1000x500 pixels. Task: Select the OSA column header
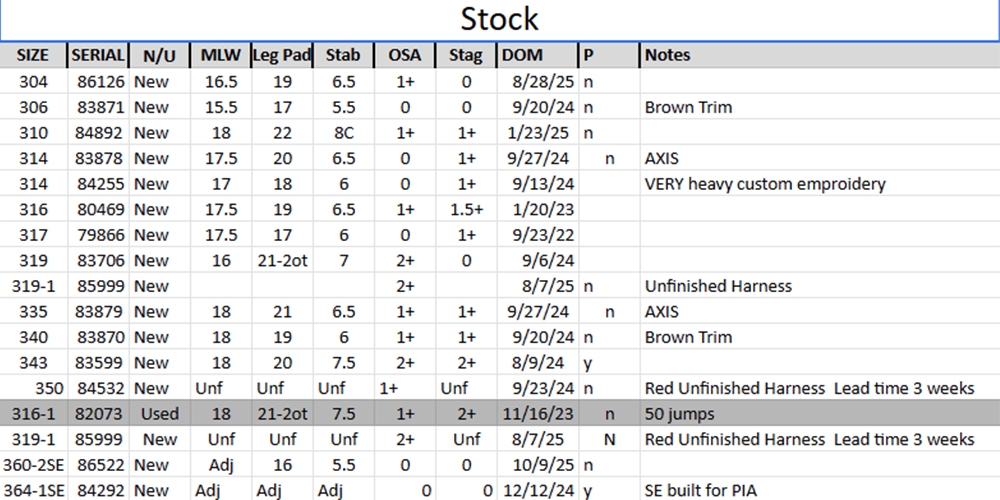404,55
